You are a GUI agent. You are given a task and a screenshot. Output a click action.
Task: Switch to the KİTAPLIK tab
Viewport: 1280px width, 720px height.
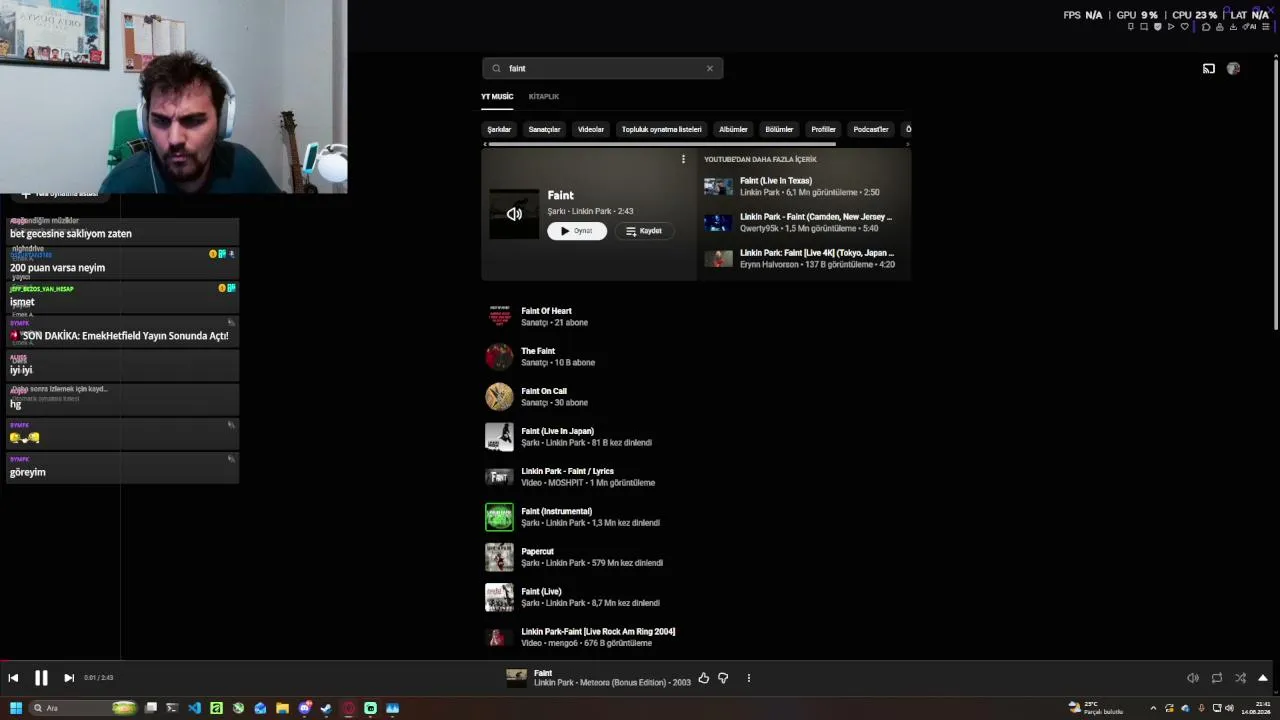(x=544, y=97)
